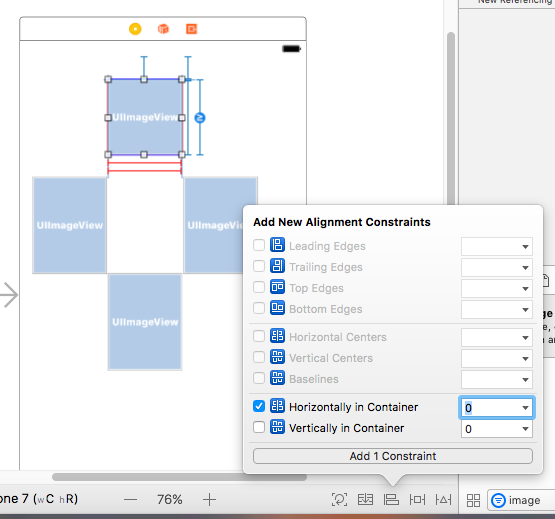Click the Horizontally in Container icon
The height and width of the screenshot is (519, 555).
[278, 406]
